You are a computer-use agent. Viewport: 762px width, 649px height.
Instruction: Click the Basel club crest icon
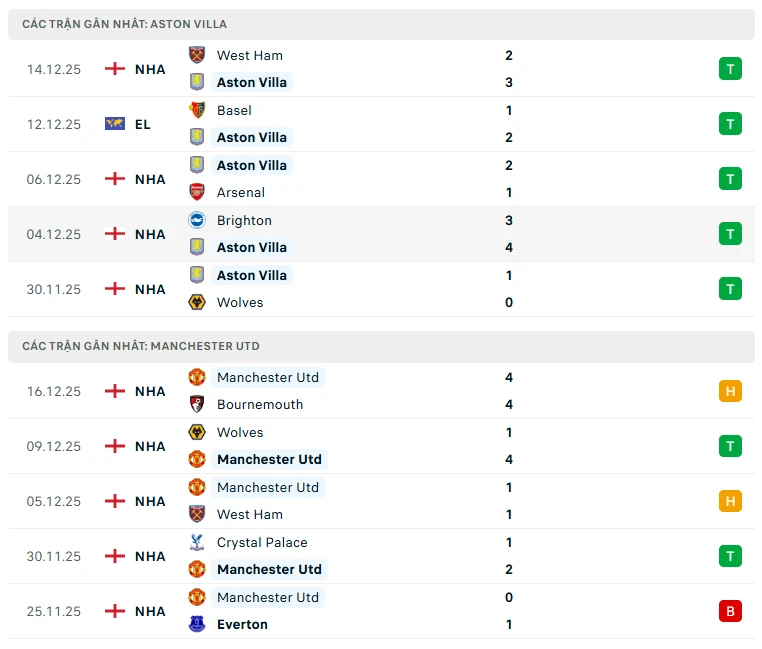[197, 110]
